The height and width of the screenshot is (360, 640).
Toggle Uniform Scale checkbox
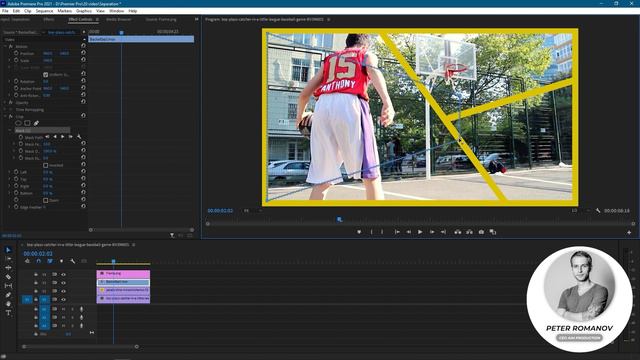click(46, 75)
